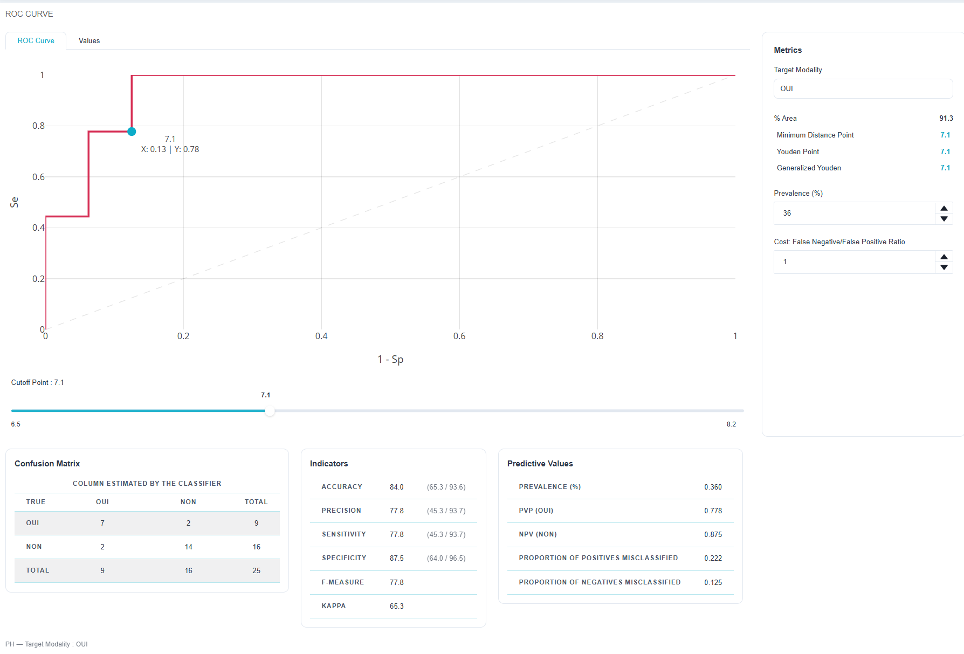This screenshot has height=654, width=964.
Task: Click the ACCURACY value 84.0
Action: 397,487
